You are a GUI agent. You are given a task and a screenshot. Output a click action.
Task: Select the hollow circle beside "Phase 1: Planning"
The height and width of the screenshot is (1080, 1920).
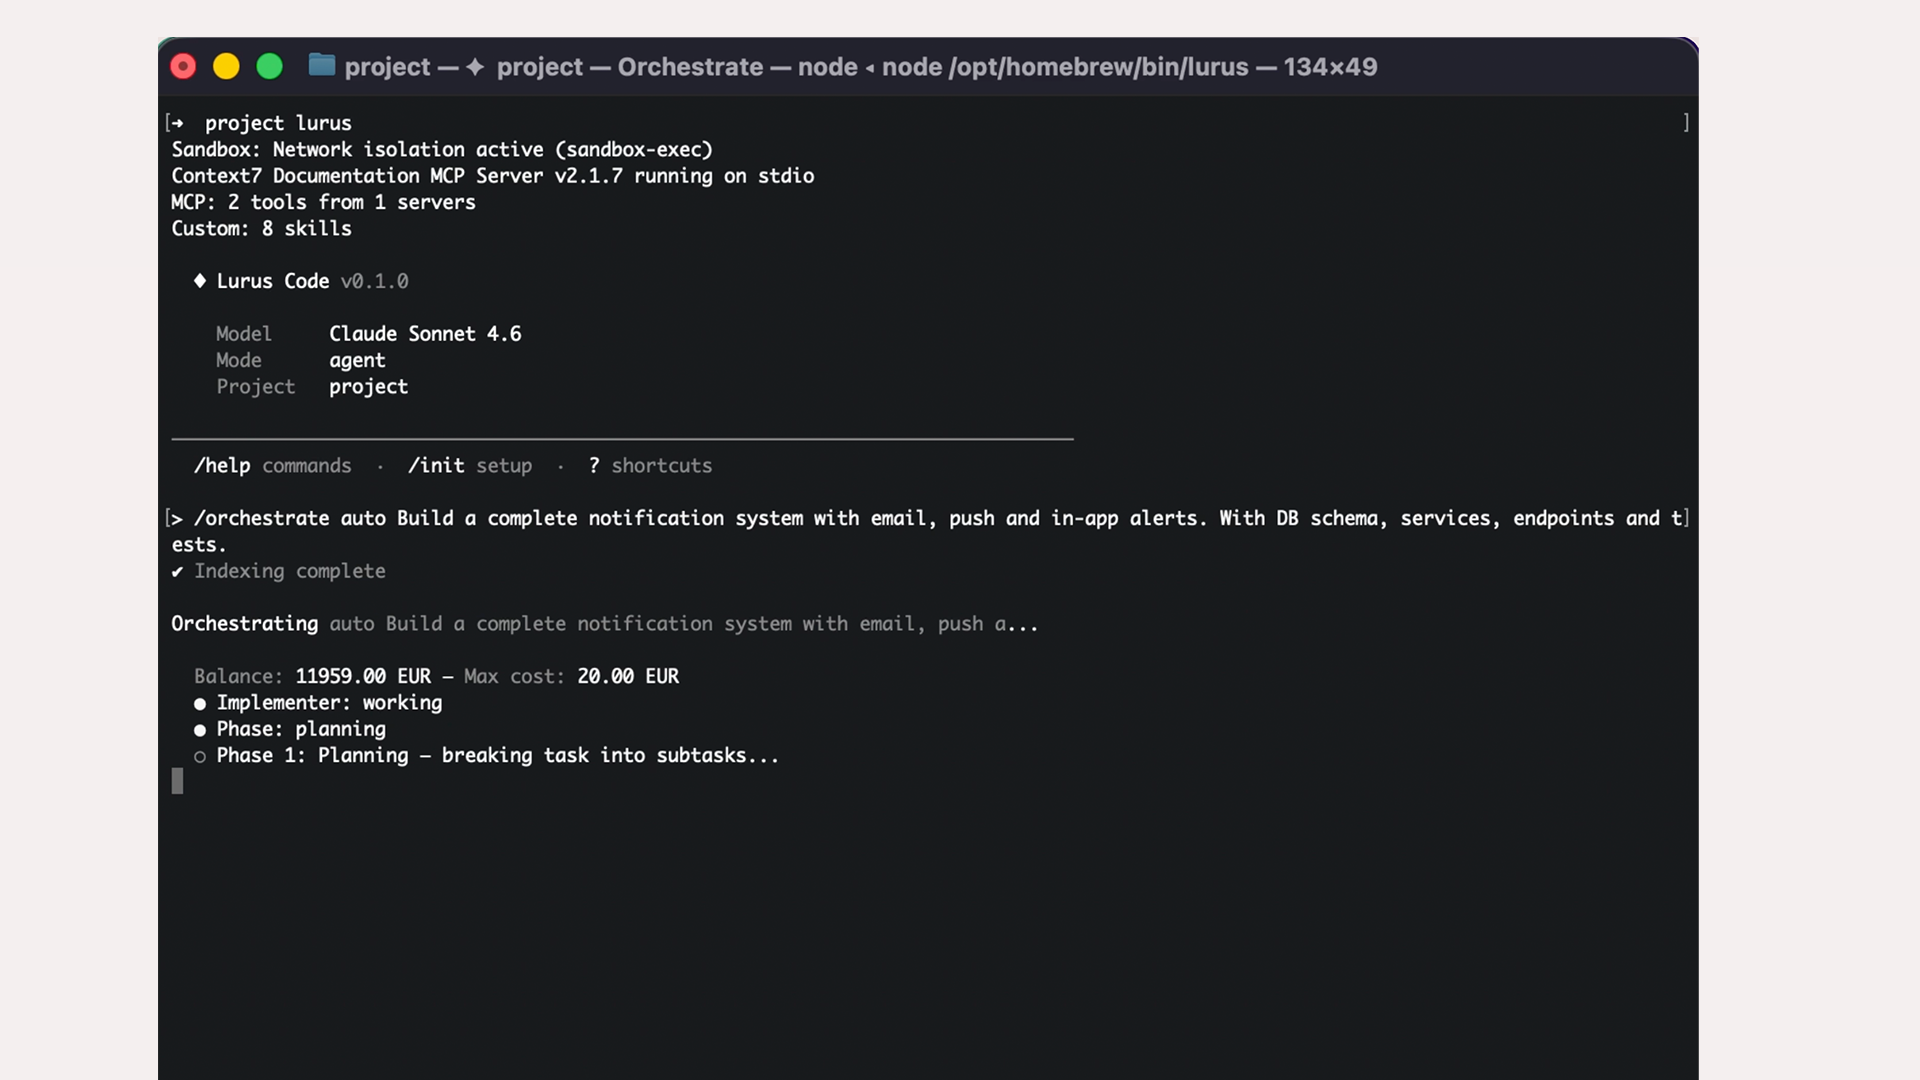point(199,757)
